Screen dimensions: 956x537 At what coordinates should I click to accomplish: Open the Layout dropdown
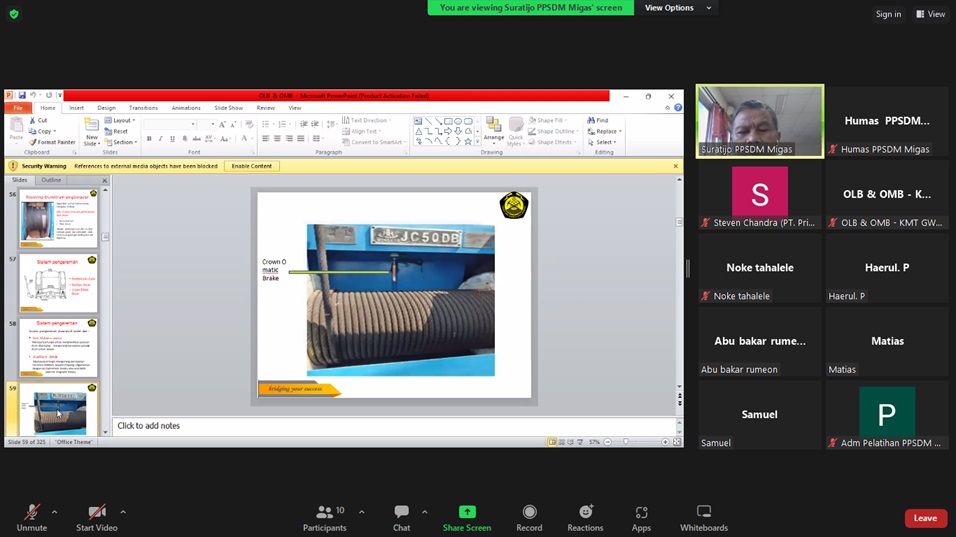[x=120, y=120]
